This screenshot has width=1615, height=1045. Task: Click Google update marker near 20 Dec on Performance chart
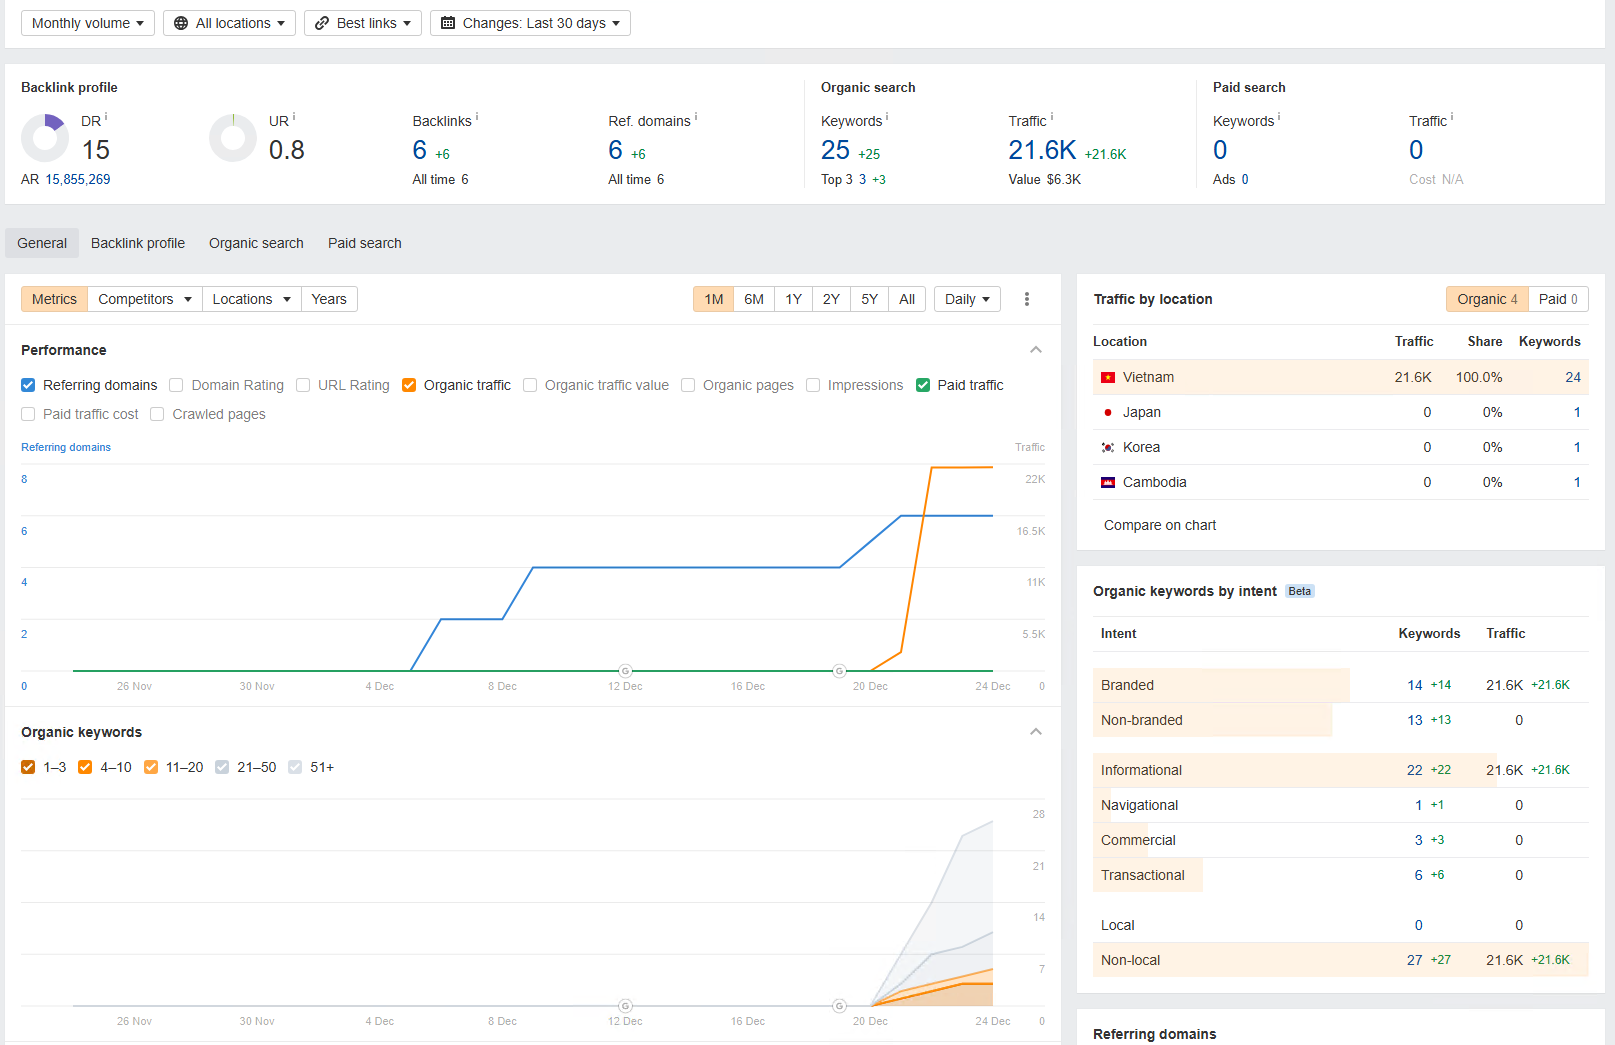pyautogui.click(x=840, y=671)
